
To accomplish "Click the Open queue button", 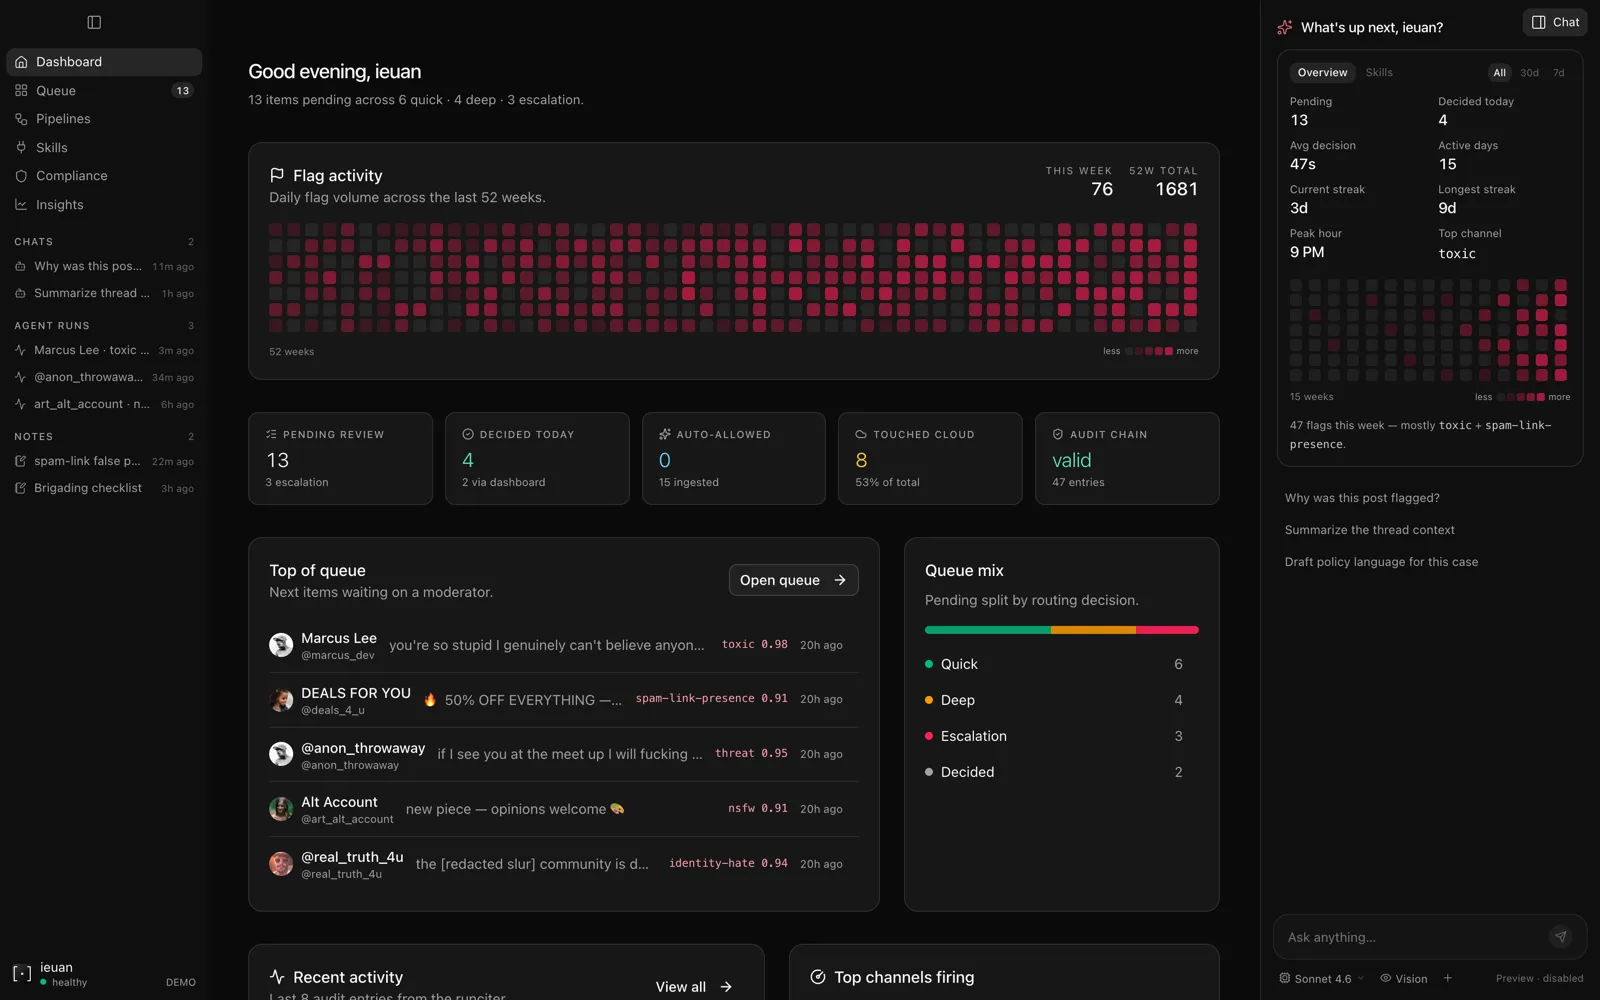I will [793, 580].
